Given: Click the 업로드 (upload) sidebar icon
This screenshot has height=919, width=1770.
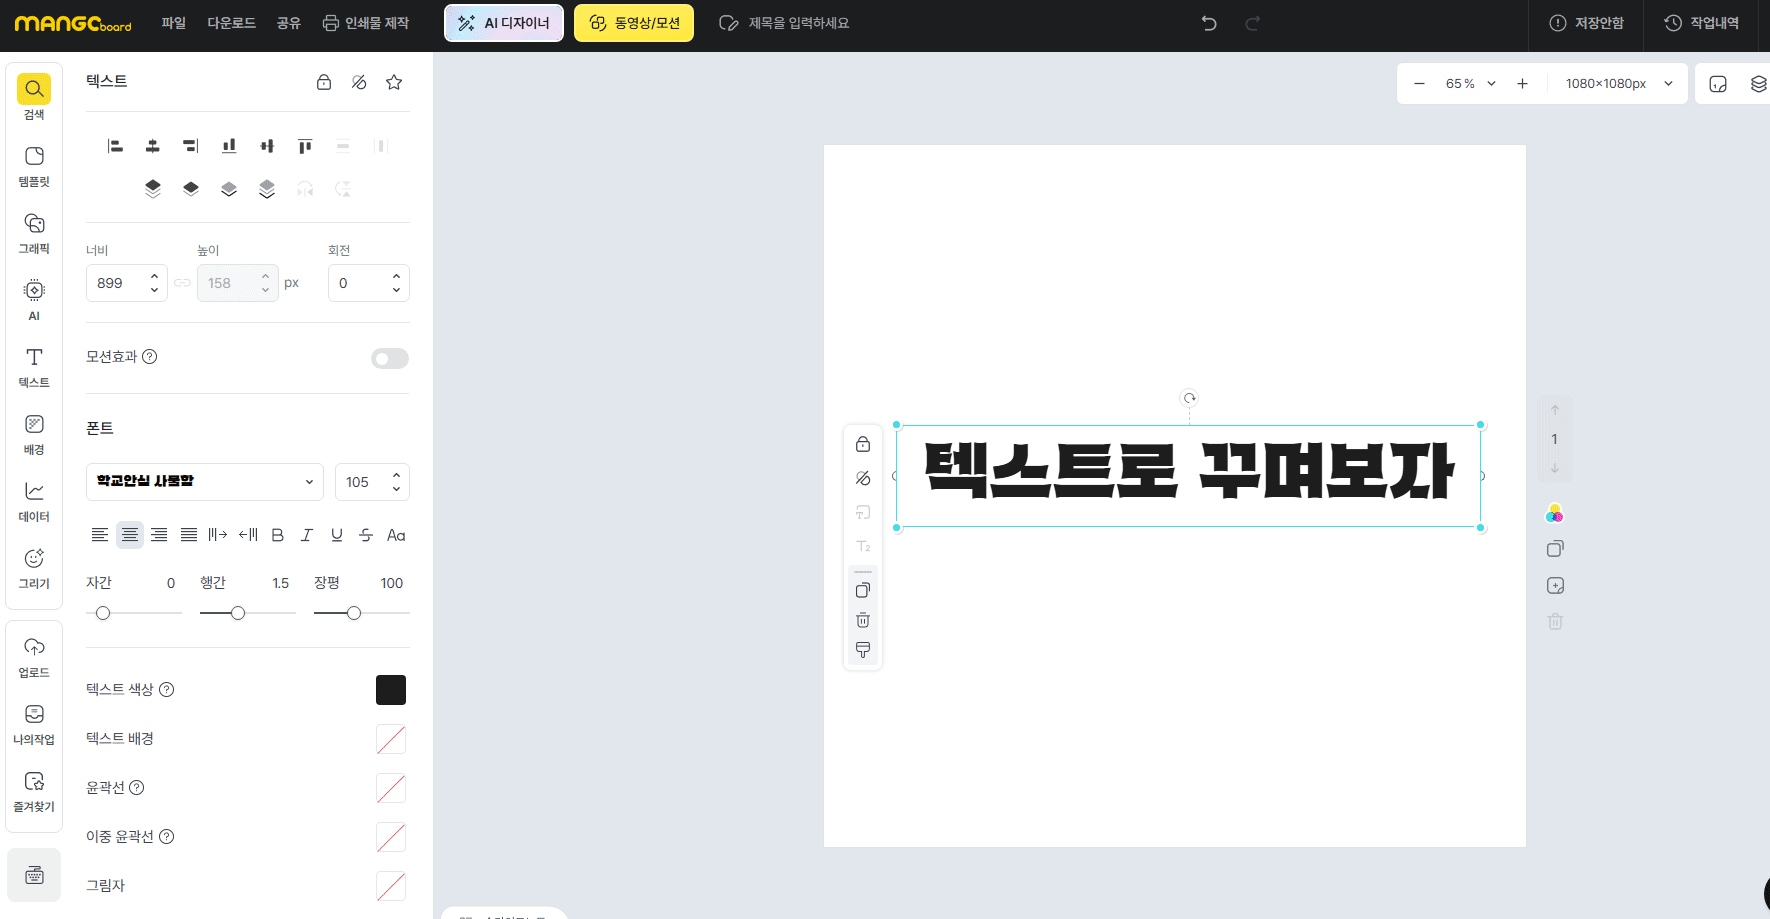Looking at the screenshot, I should [x=34, y=657].
